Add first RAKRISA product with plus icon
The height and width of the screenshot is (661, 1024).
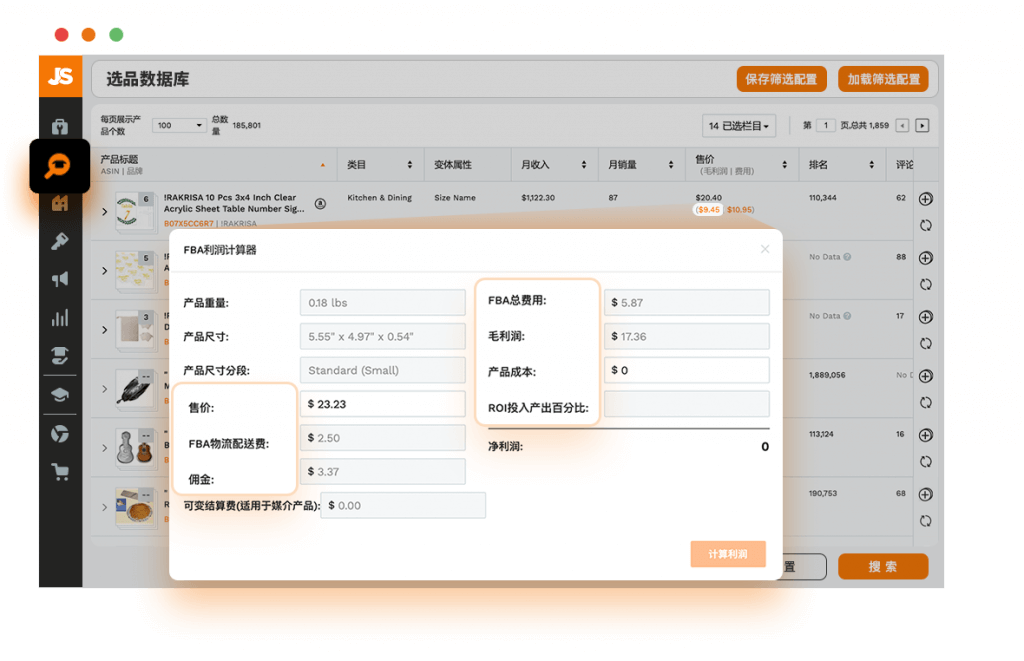(925, 199)
